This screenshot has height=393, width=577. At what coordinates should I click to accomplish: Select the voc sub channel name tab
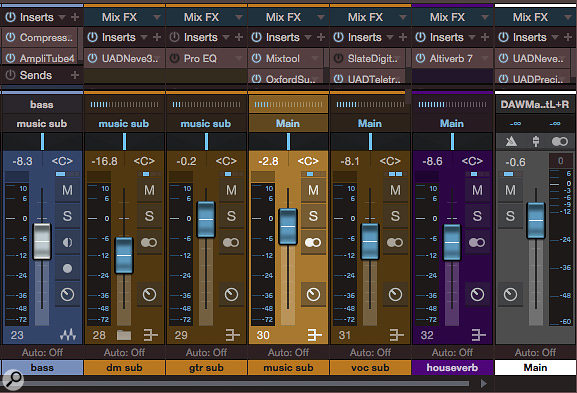371,368
